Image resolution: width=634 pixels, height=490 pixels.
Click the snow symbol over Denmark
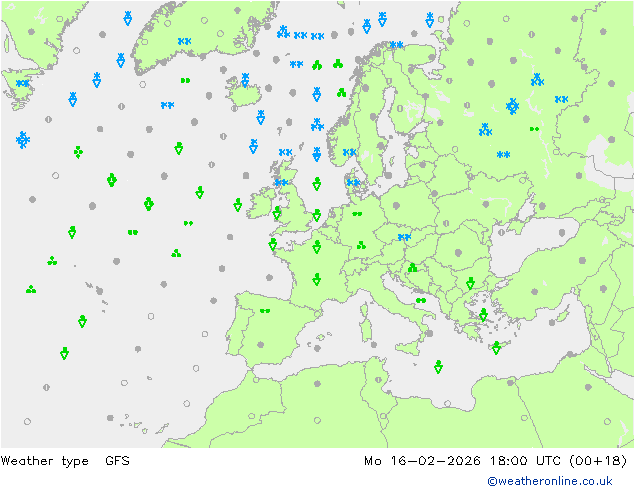[x=353, y=183]
